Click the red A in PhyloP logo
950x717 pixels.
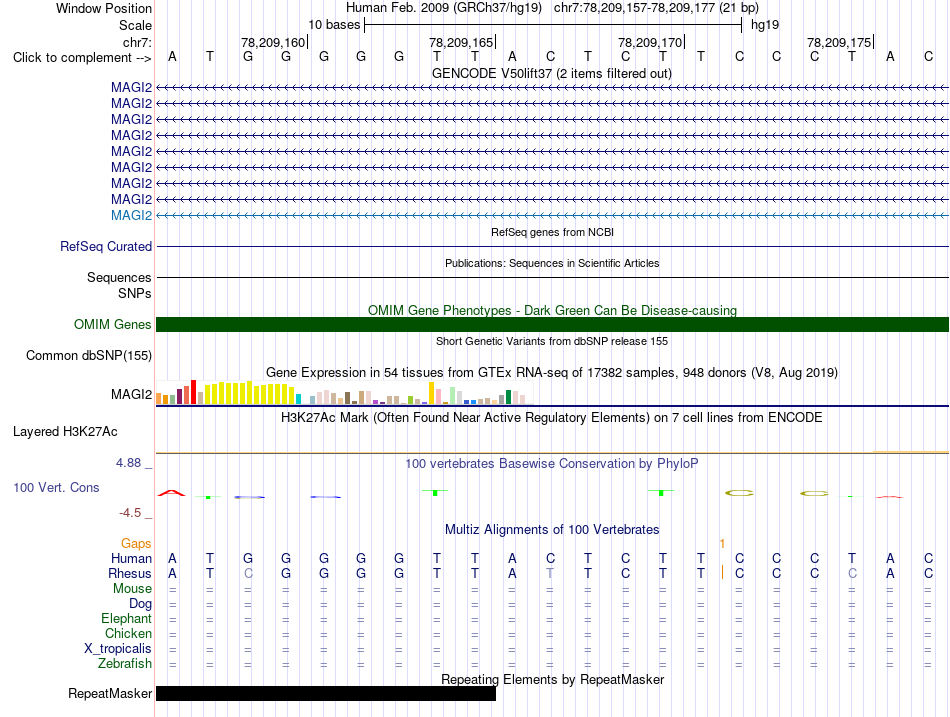171,493
